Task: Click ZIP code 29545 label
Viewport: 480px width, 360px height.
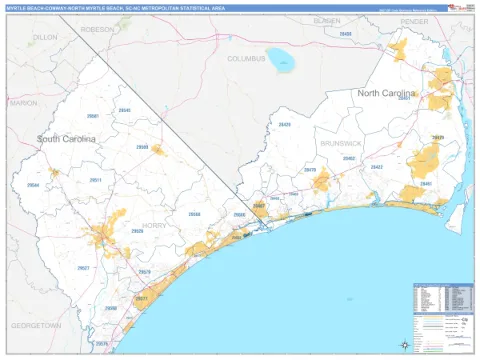Action: click(x=125, y=110)
